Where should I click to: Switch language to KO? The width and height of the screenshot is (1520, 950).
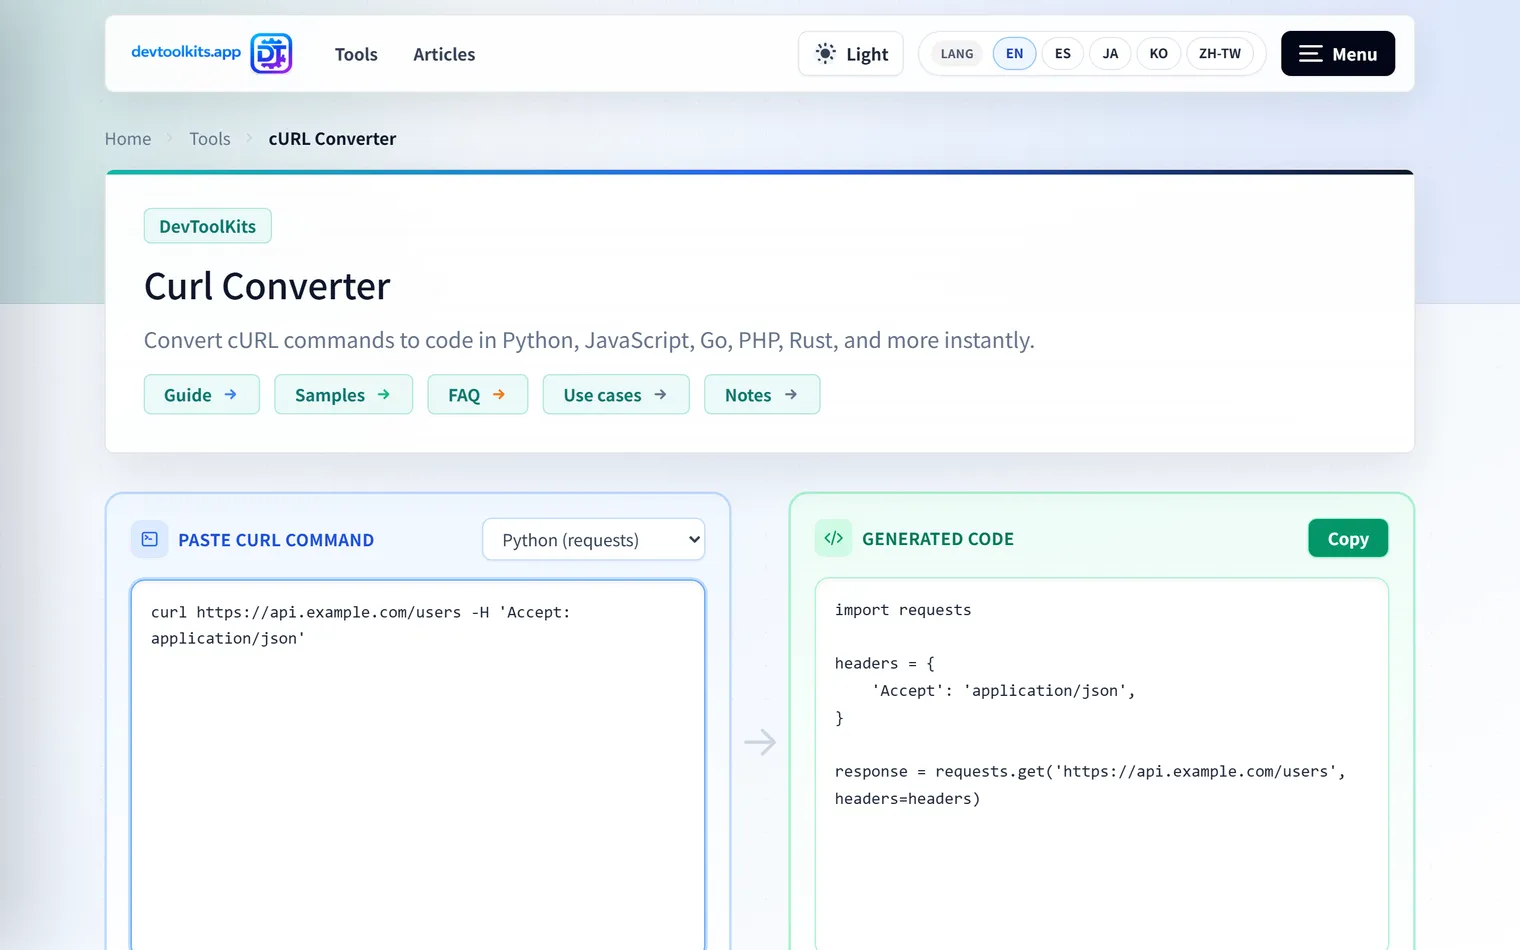click(x=1159, y=54)
